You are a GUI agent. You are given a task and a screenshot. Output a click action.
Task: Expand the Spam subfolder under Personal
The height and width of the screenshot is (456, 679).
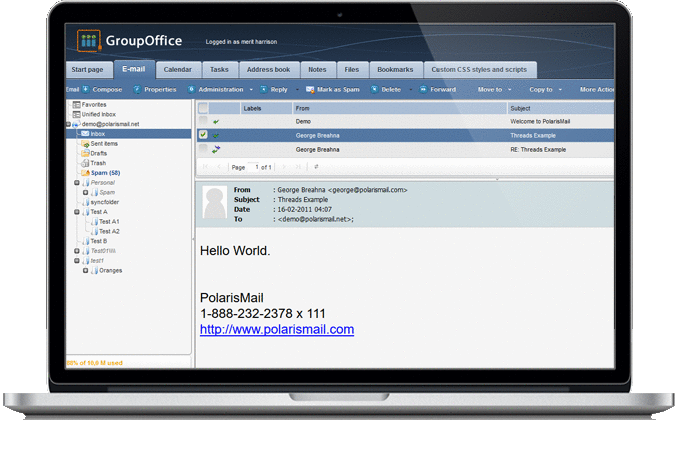[85, 193]
